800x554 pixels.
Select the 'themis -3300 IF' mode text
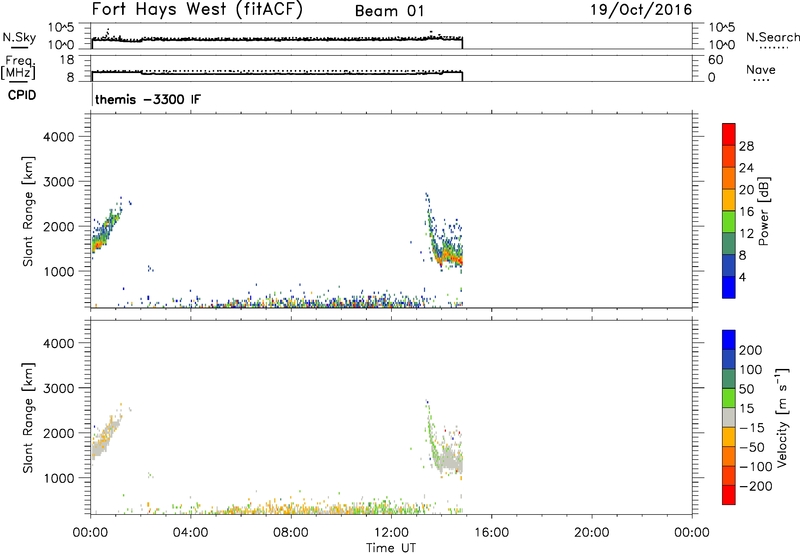point(148,99)
